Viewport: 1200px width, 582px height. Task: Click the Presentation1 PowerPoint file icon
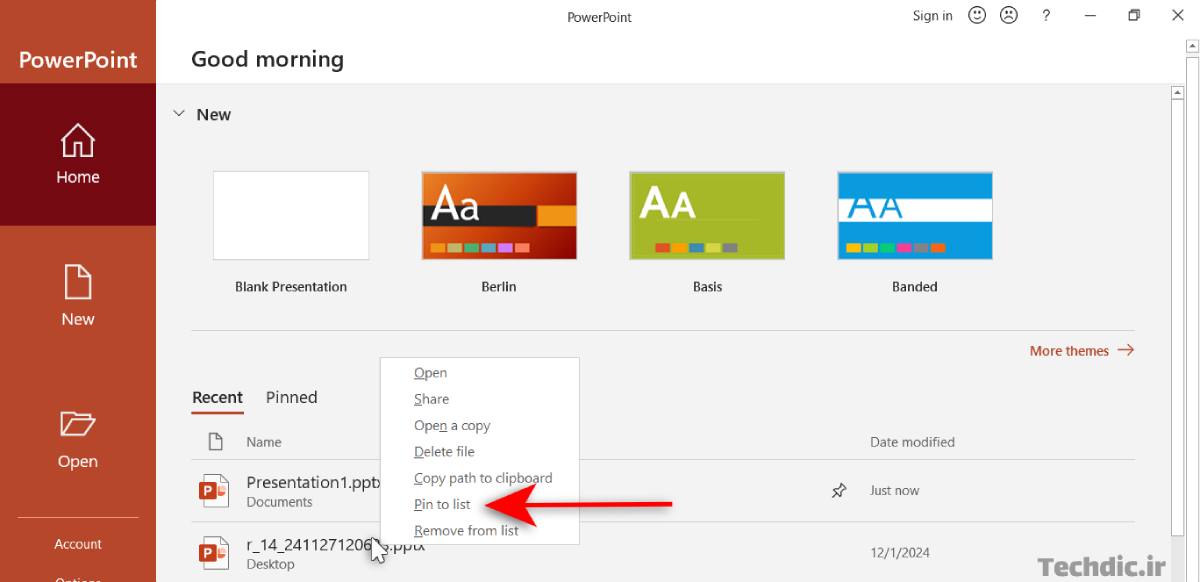(x=213, y=491)
